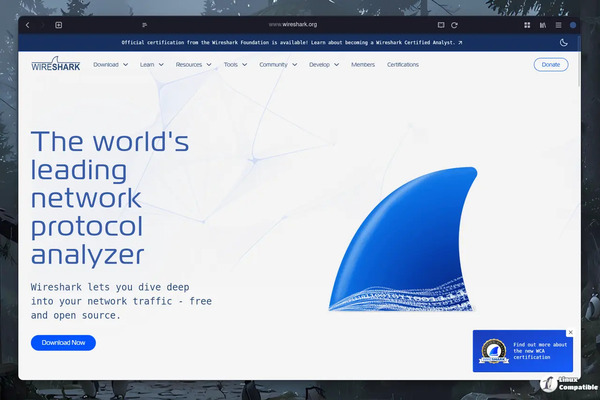The height and width of the screenshot is (400, 600).
Task: Open the Community navigation dropdown
Action: tap(278, 65)
